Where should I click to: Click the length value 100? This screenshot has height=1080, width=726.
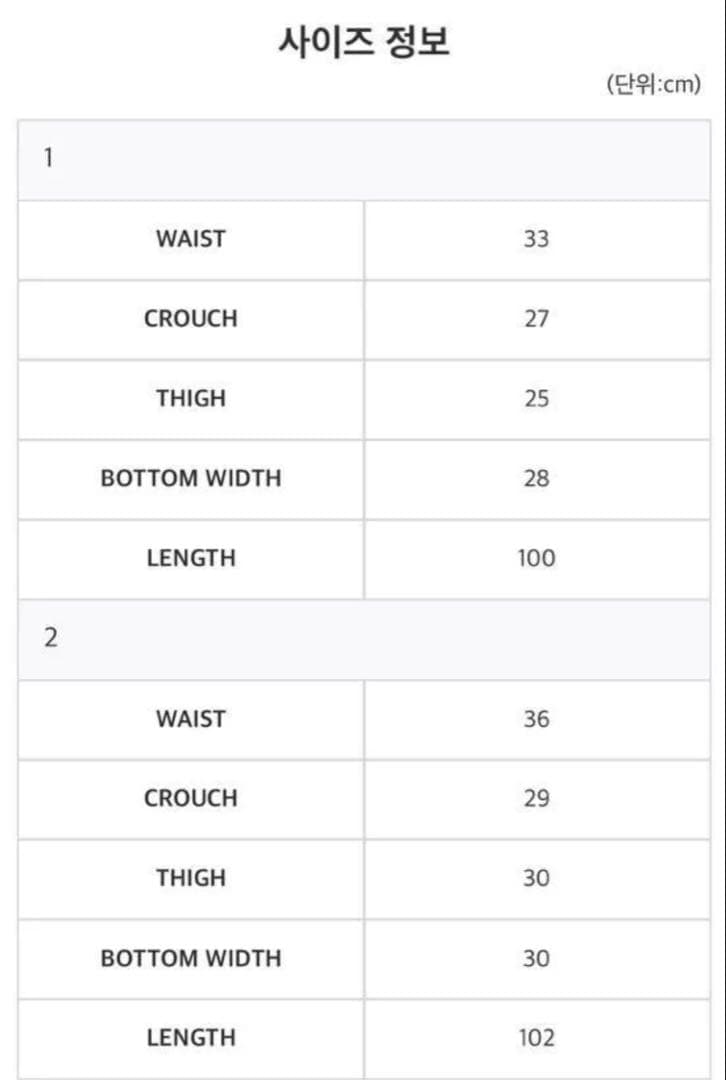pyautogui.click(x=536, y=558)
